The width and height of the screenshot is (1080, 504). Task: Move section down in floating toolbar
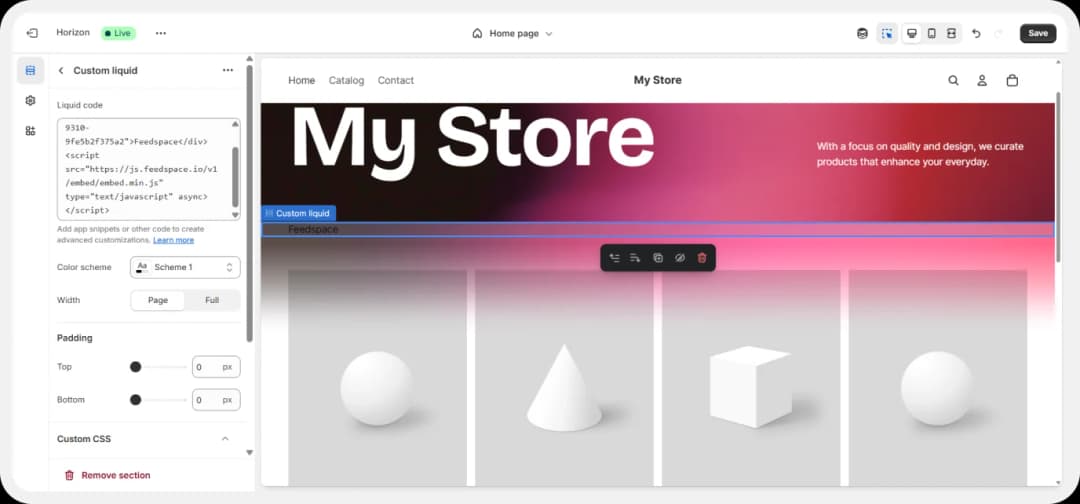(x=635, y=258)
